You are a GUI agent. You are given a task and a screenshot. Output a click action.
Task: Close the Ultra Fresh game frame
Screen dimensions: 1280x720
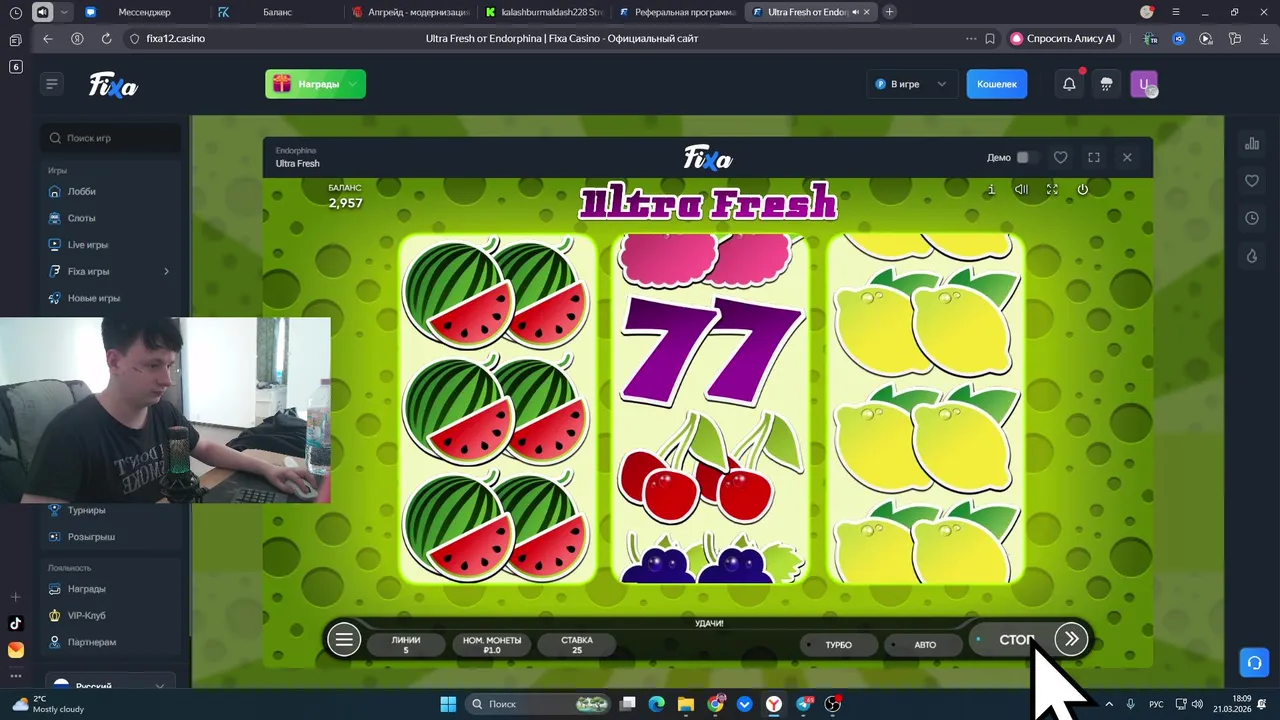(1127, 157)
